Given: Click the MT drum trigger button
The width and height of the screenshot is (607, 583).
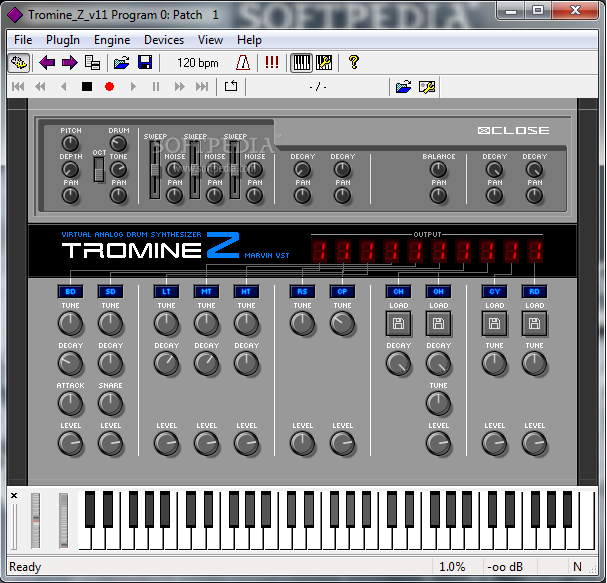Looking at the screenshot, I should [206, 292].
